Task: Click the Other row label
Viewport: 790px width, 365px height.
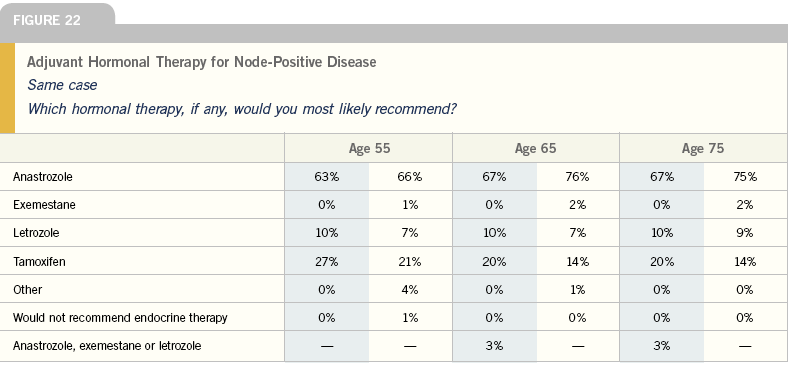Action: coord(27,290)
